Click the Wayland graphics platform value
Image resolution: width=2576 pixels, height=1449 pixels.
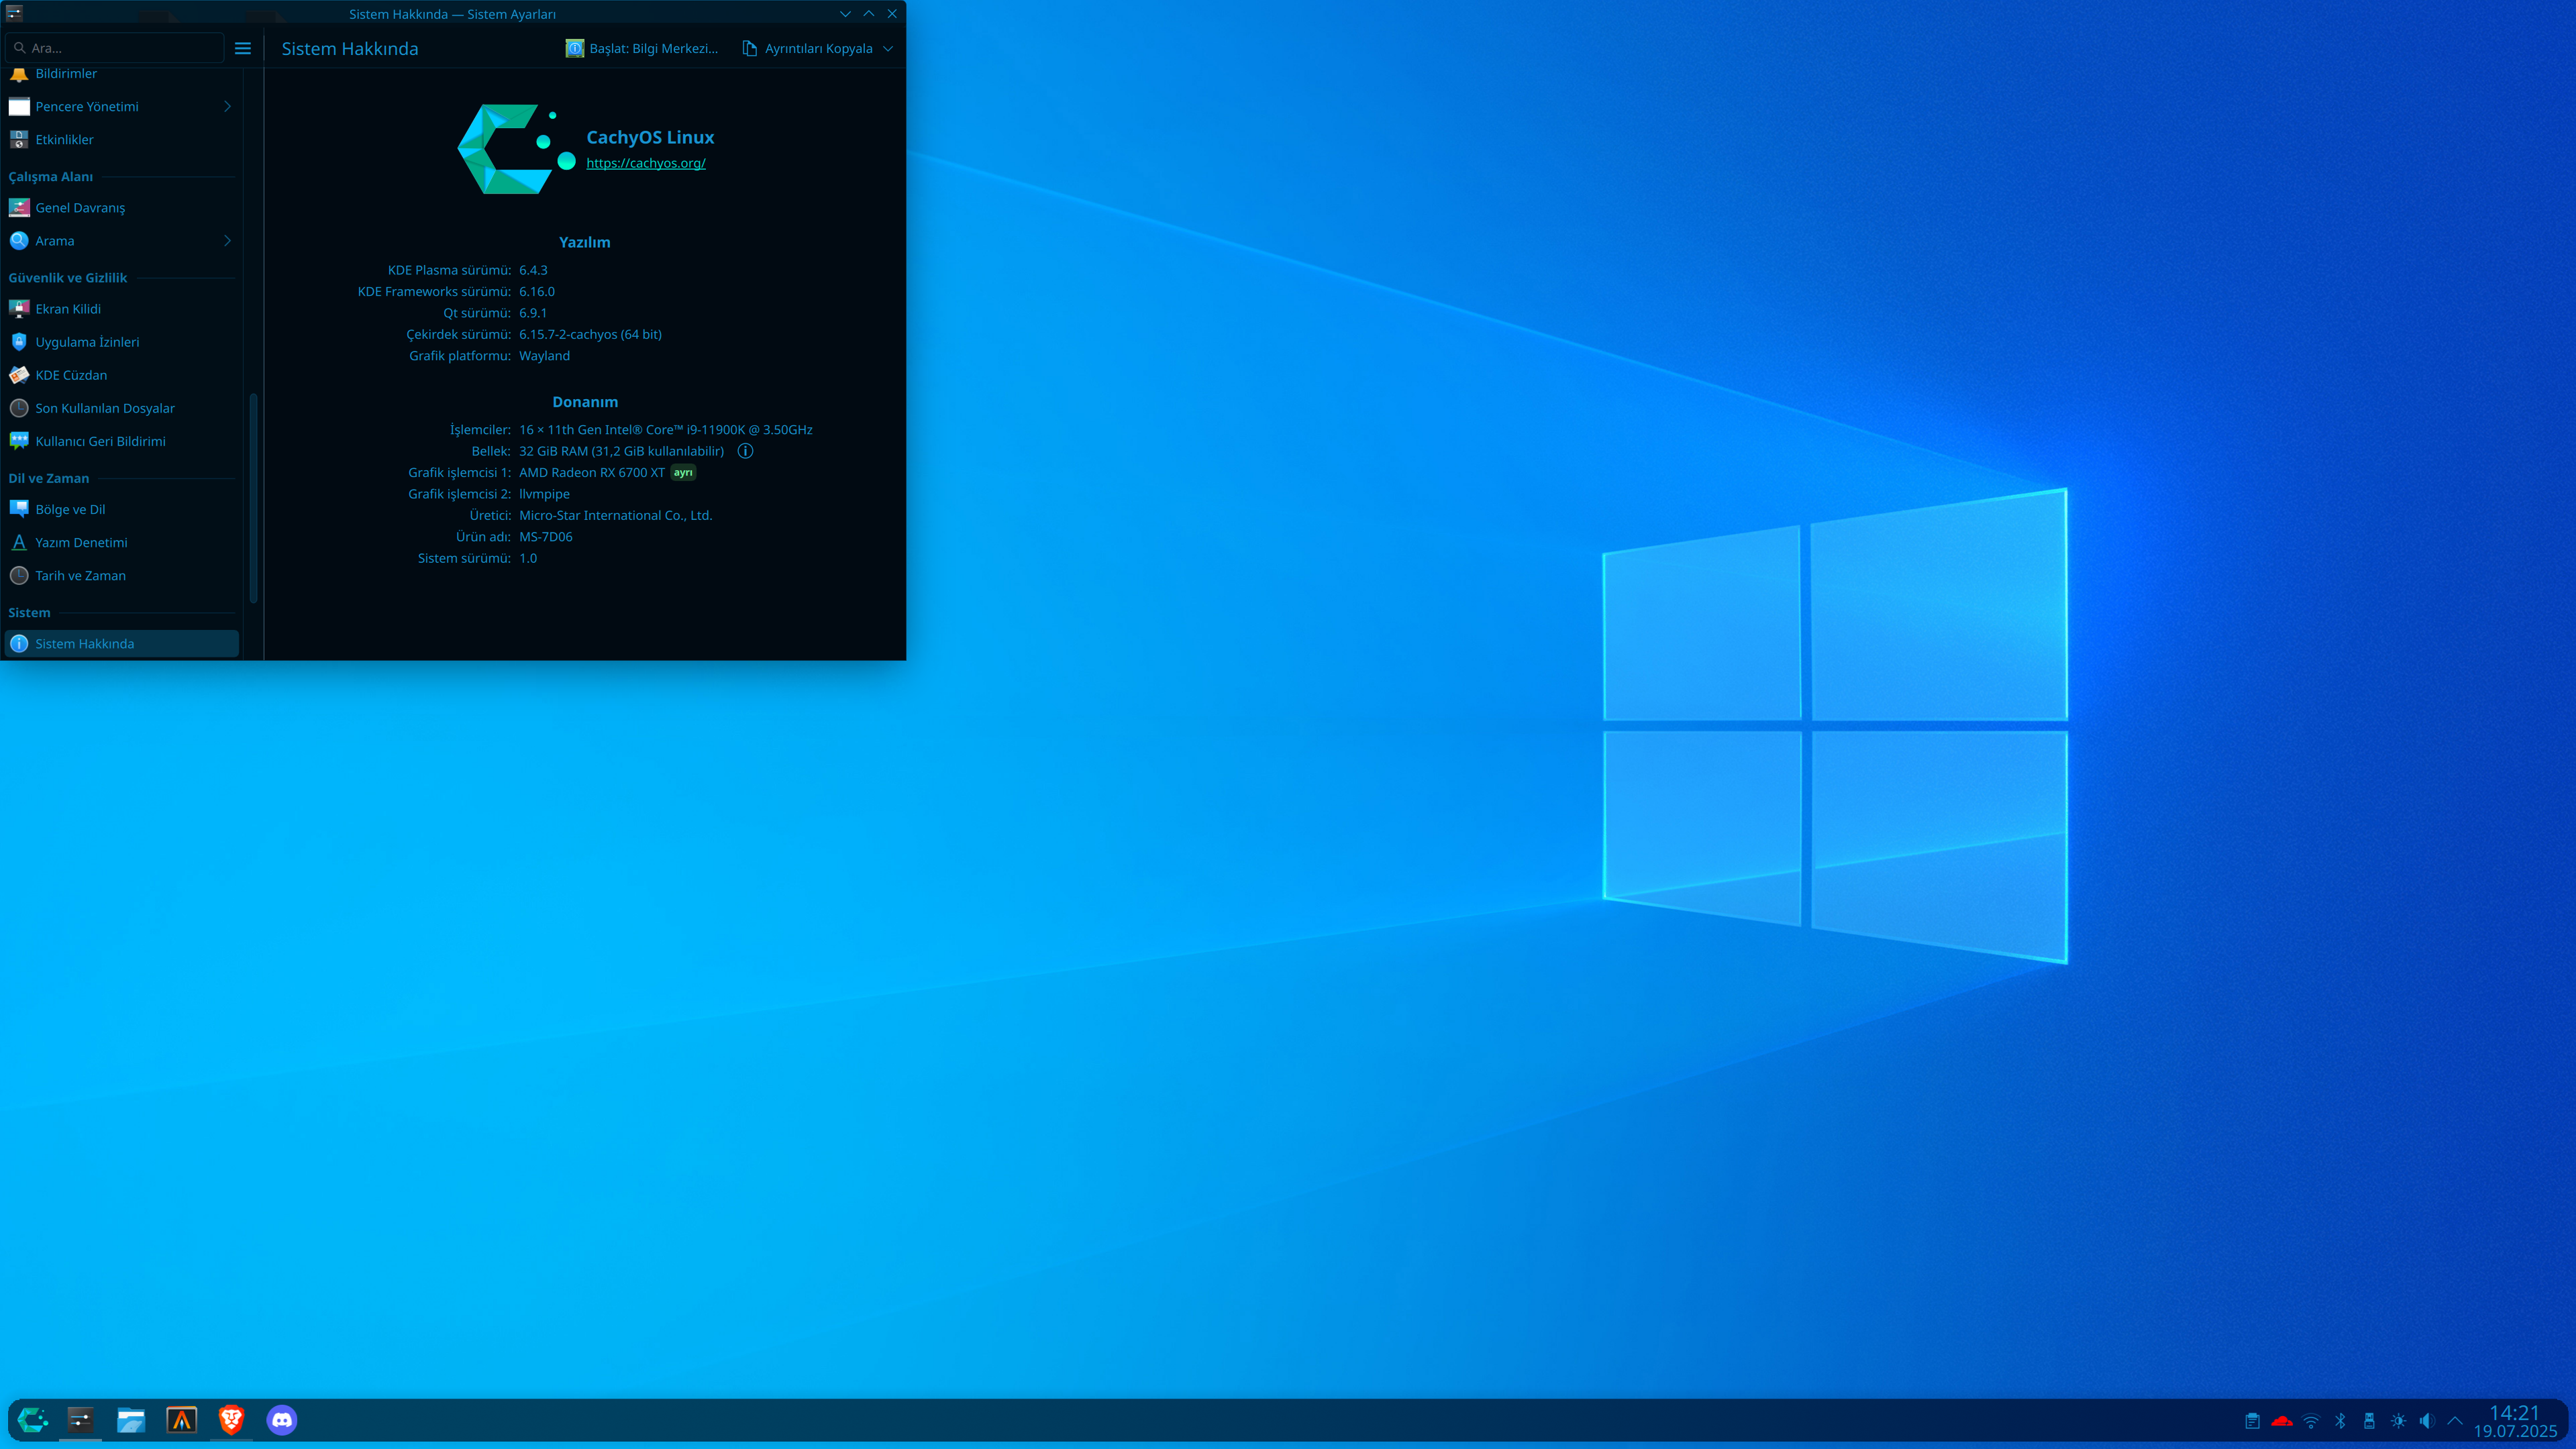point(544,356)
